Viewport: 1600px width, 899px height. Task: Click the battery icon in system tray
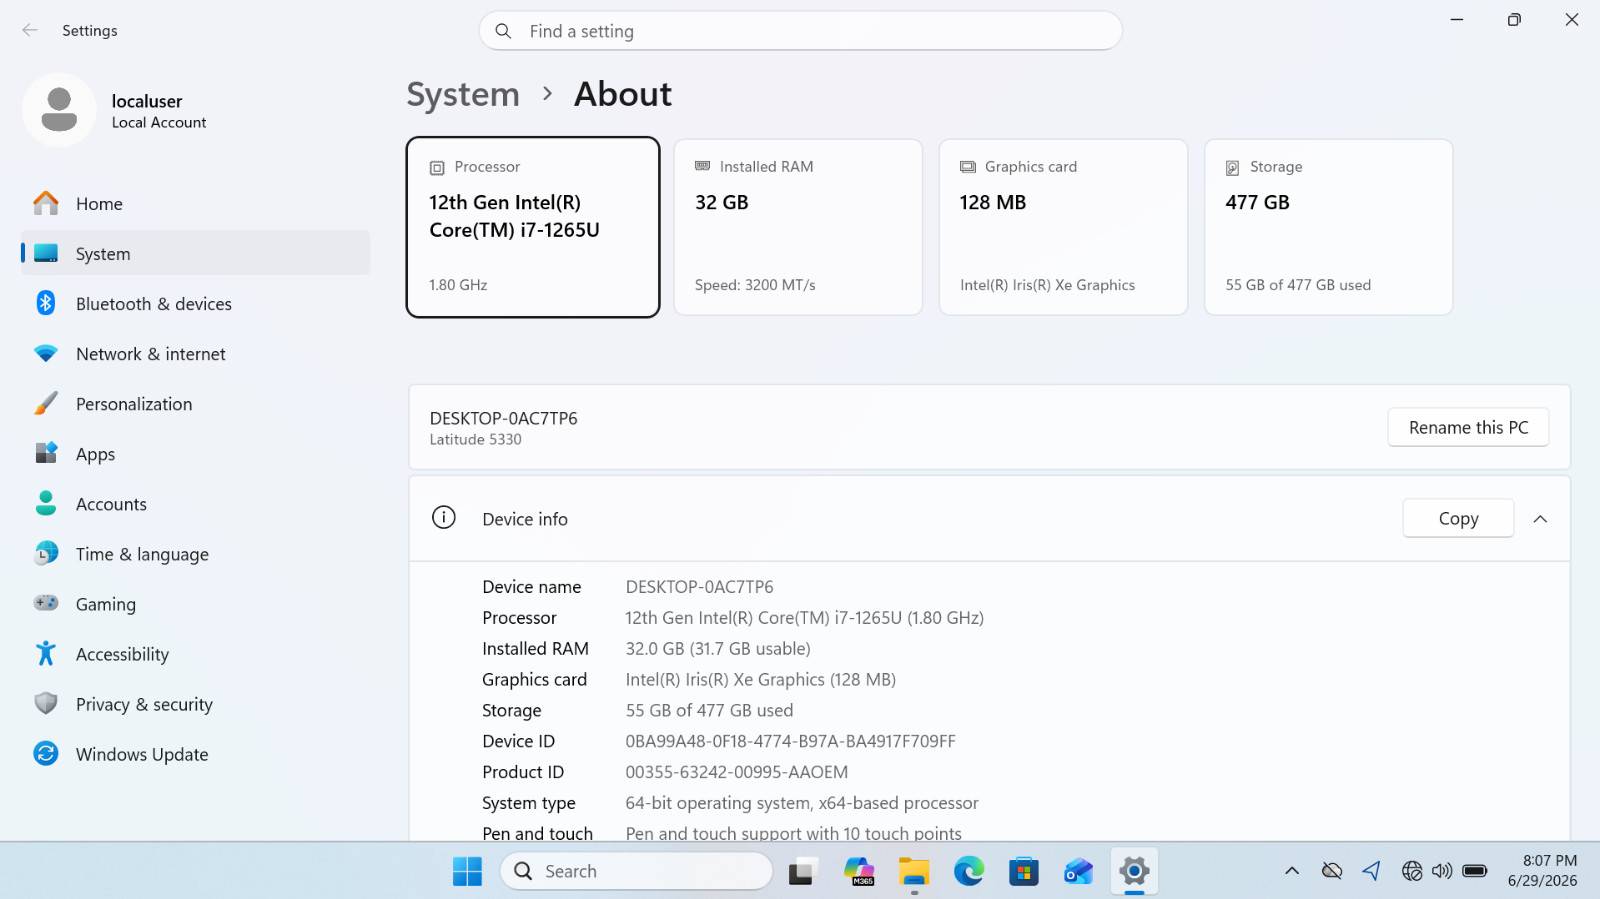(1475, 871)
